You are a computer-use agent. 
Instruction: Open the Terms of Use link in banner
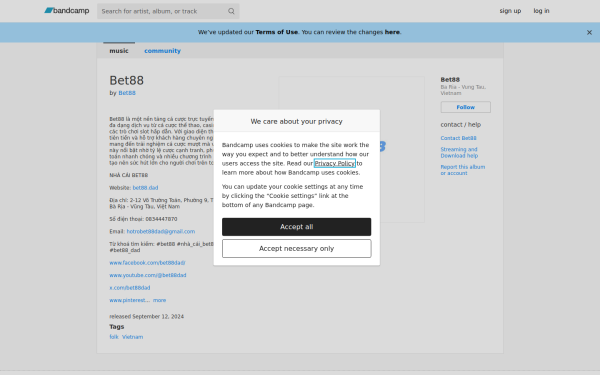coord(276,32)
